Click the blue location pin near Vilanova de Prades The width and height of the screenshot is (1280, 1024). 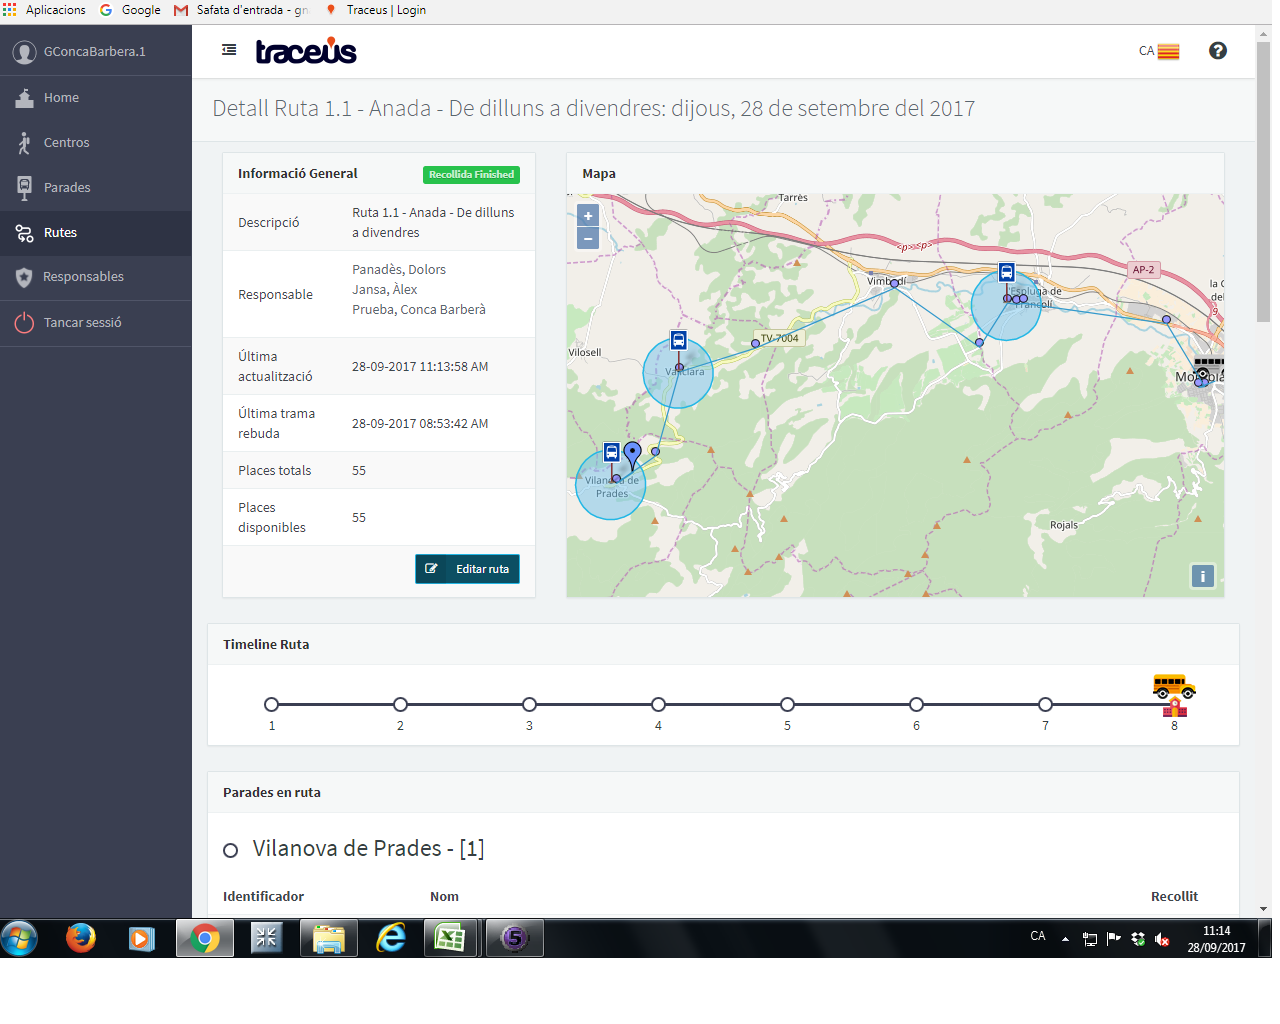pyautogui.click(x=632, y=454)
